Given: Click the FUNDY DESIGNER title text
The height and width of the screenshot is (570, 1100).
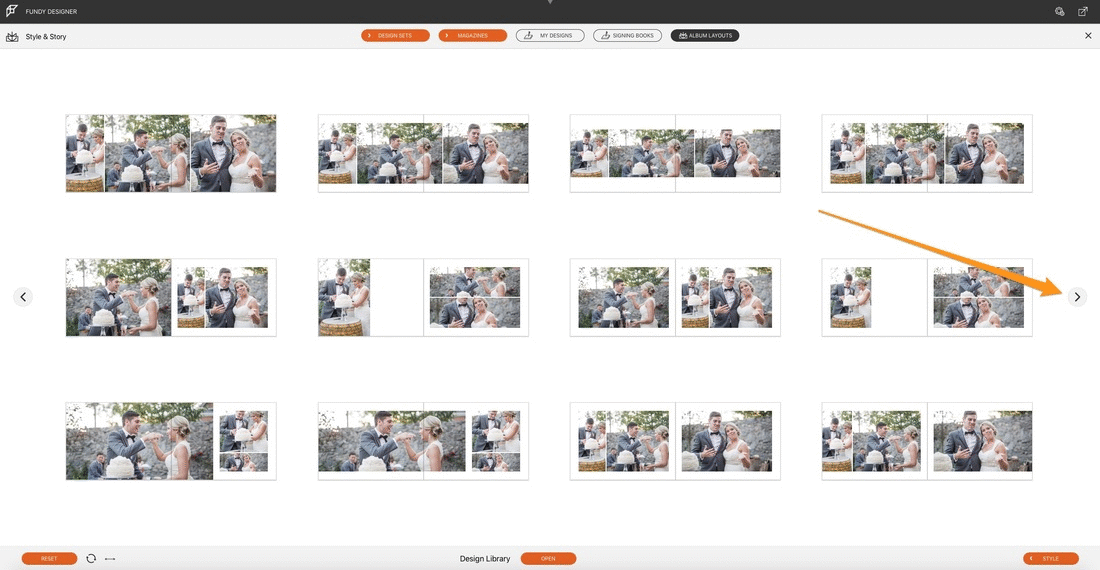Looking at the screenshot, I should 51,12.
